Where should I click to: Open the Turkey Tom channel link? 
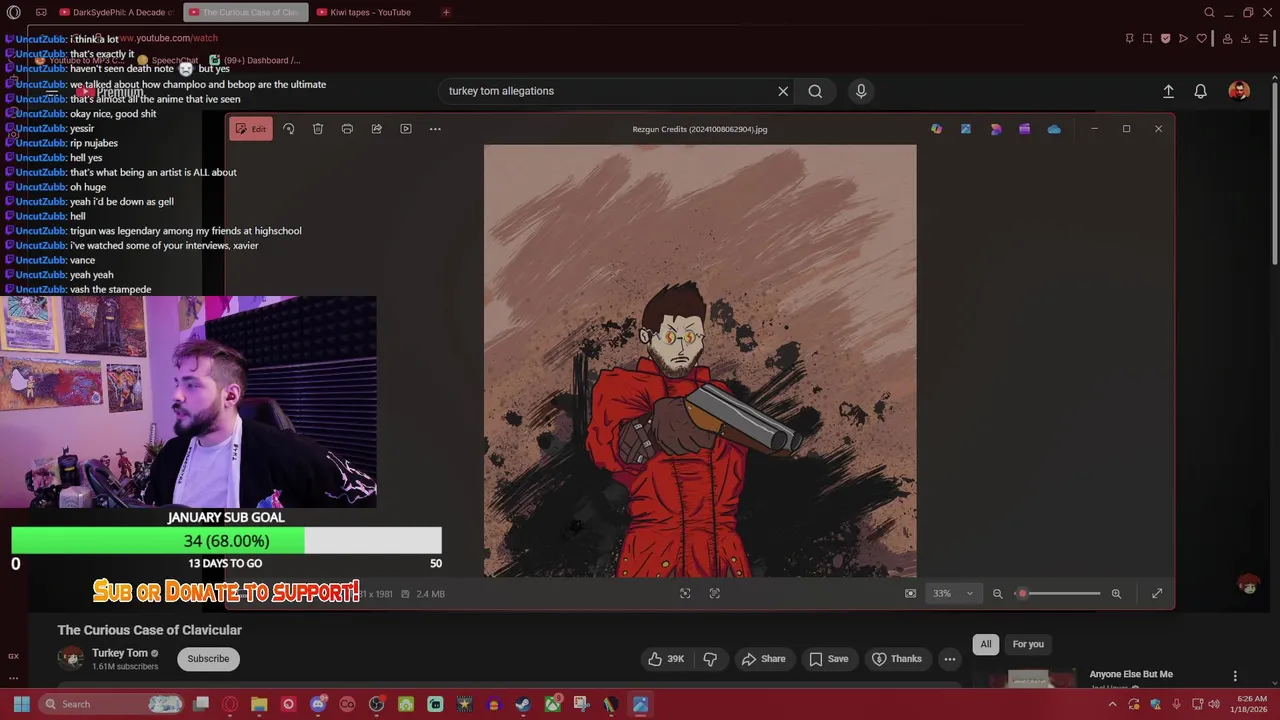coord(120,653)
